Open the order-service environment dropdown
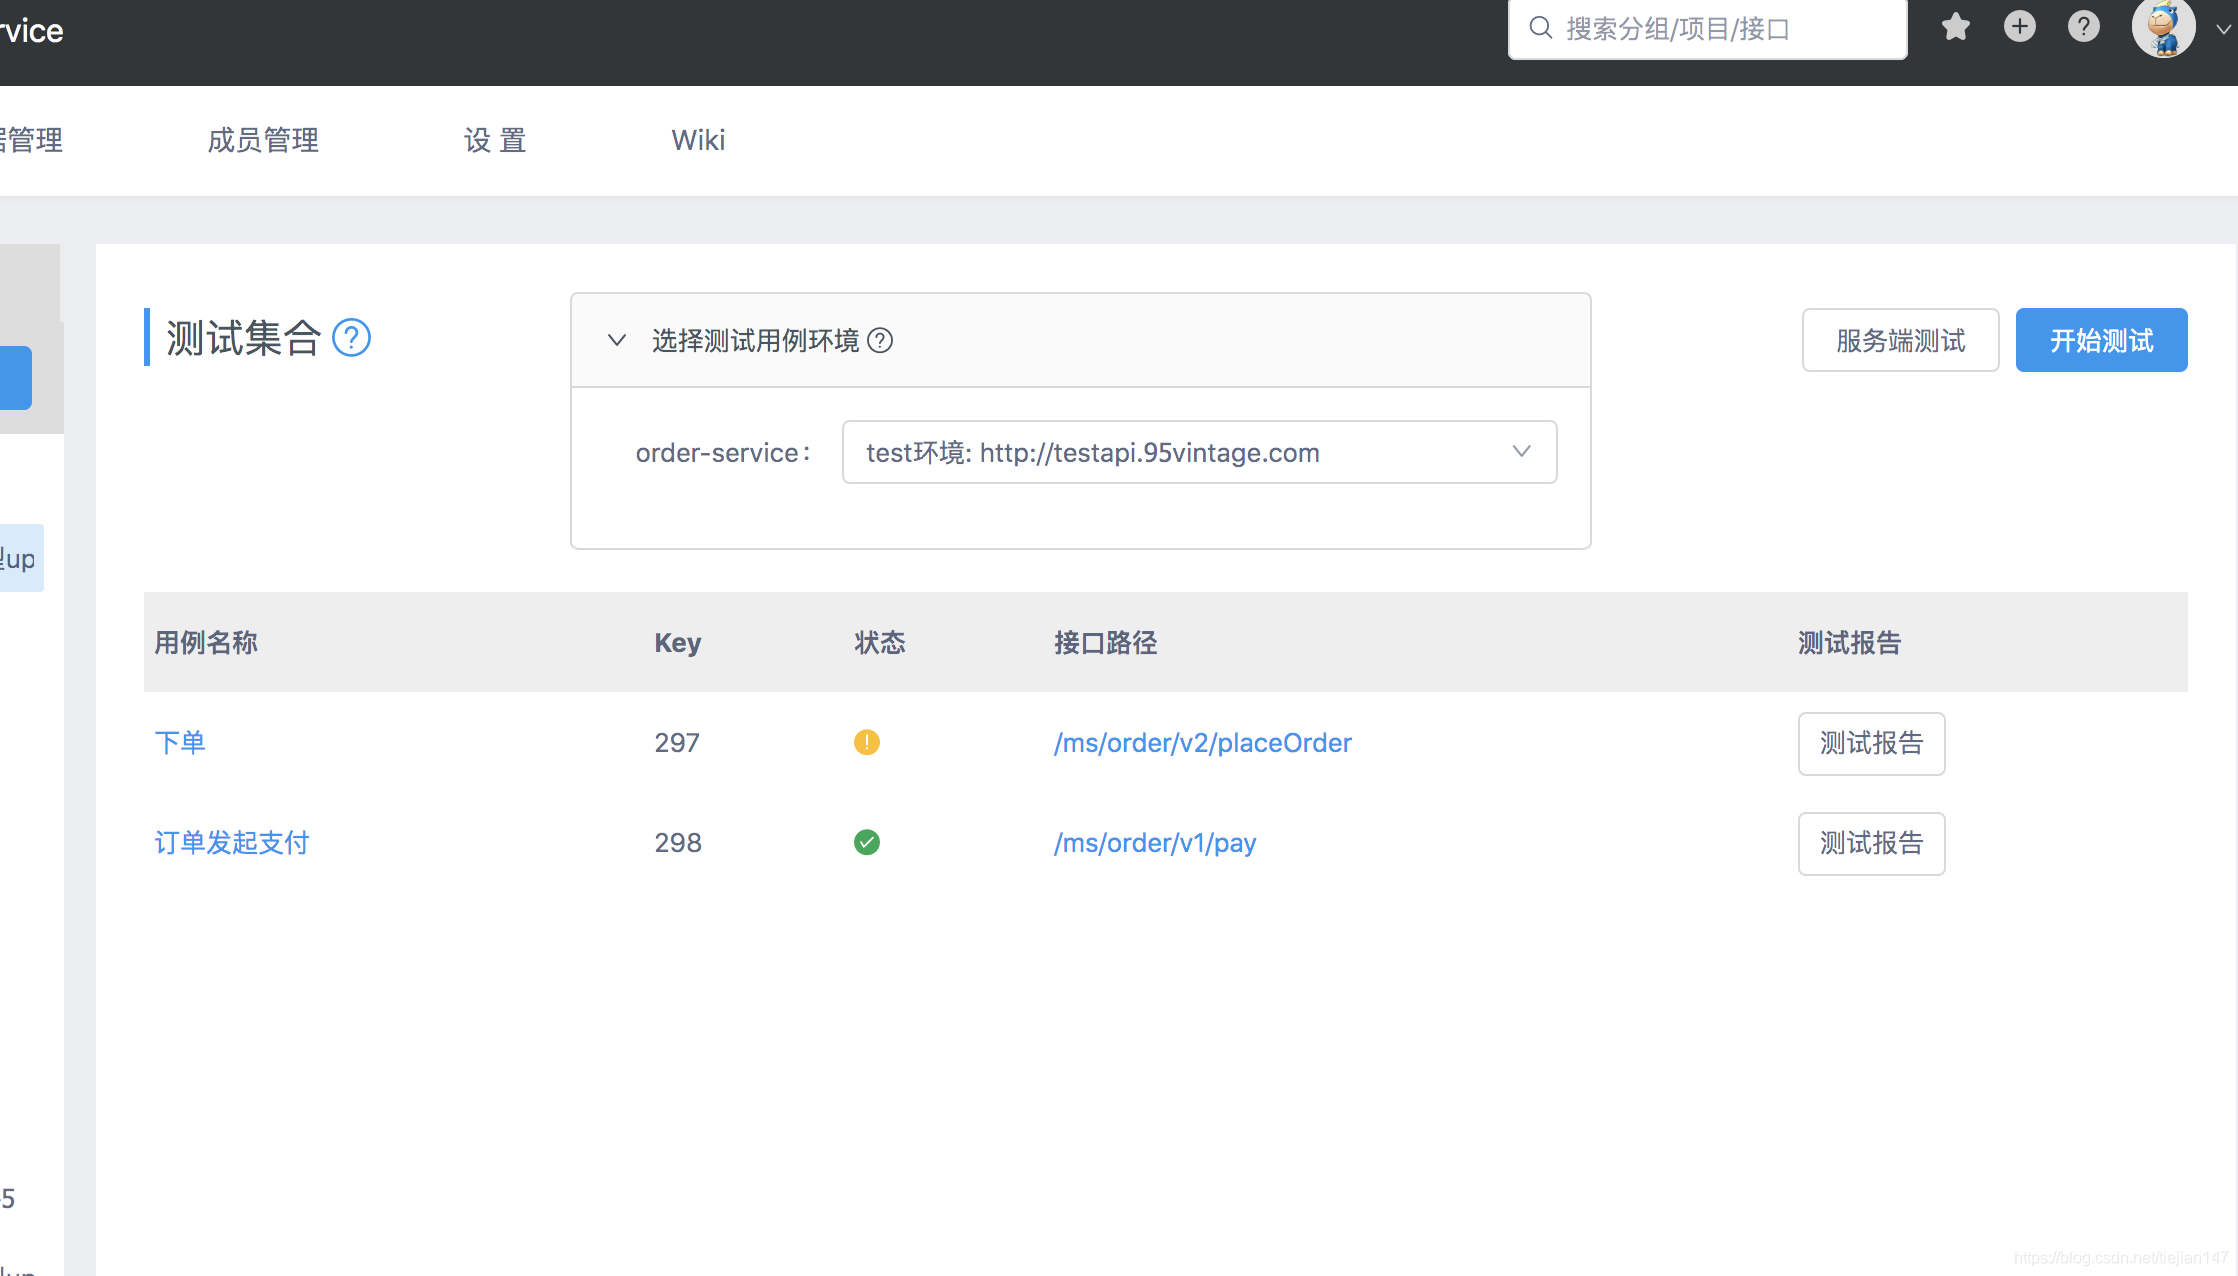The width and height of the screenshot is (2238, 1276). coord(1199,452)
